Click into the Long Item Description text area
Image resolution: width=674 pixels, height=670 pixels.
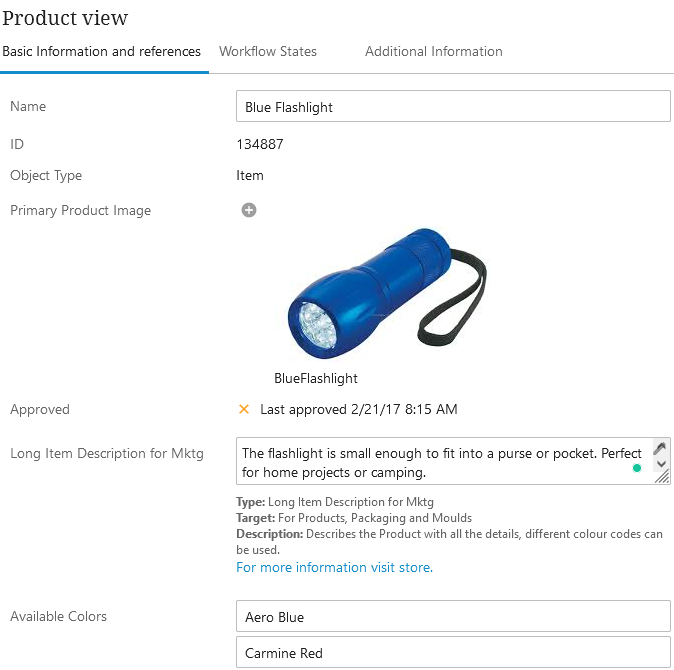coord(440,462)
